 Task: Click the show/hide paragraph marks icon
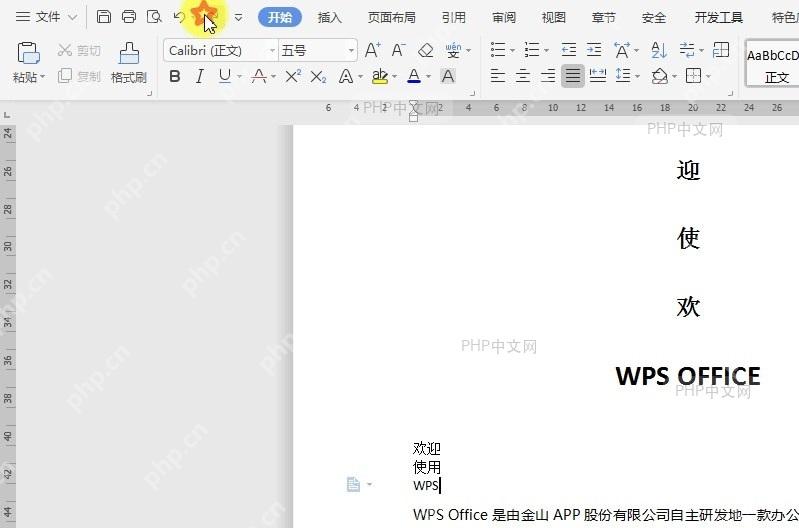click(x=687, y=50)
